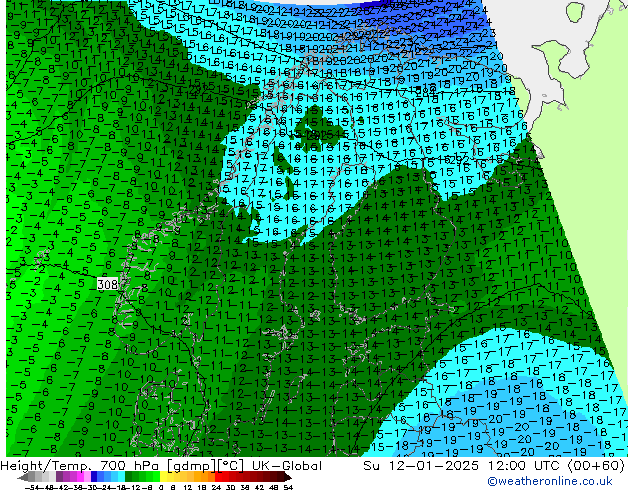The width and height of the screenshot is (634, 490).
Task: Pick the magenta swatch in the legend
Action: pyautogui.click(x=80, y=477)
